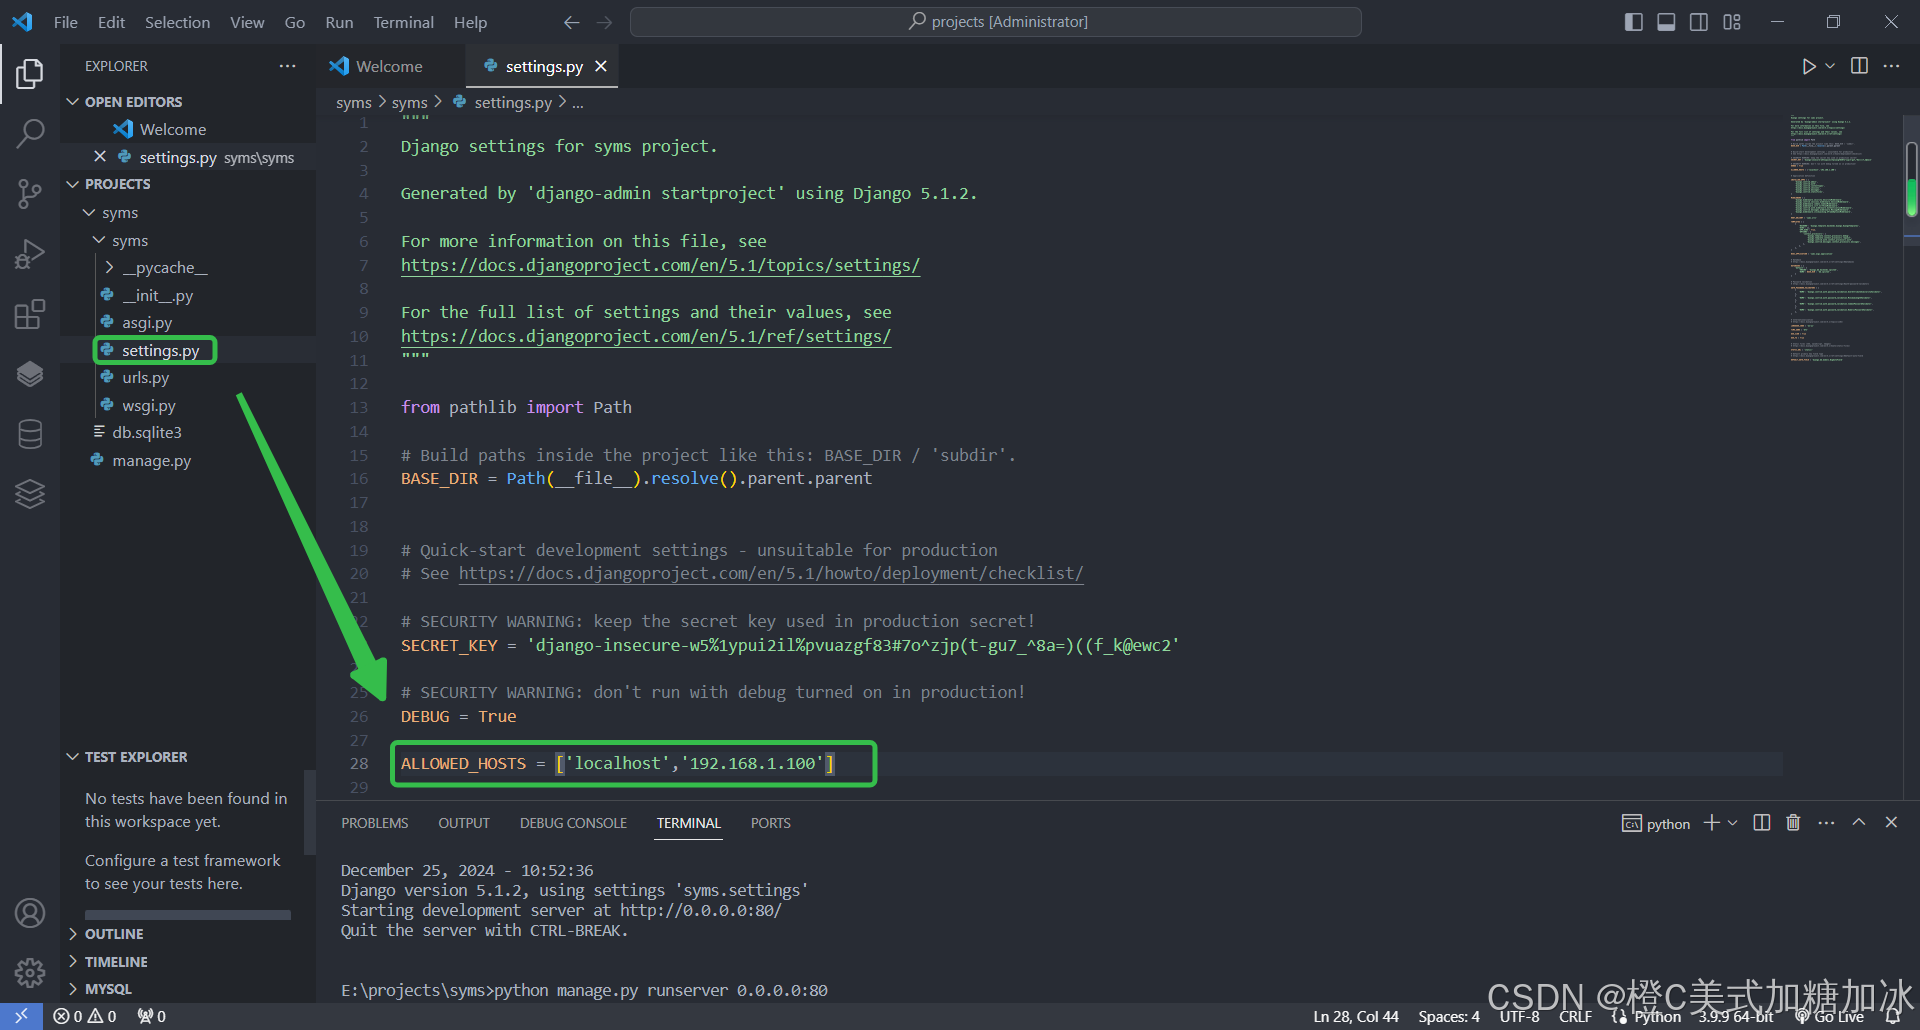This screenshot has height=1030, width=1920.
Task: Click the Kill Terminal trash icon
Action: pos(1792,822)
